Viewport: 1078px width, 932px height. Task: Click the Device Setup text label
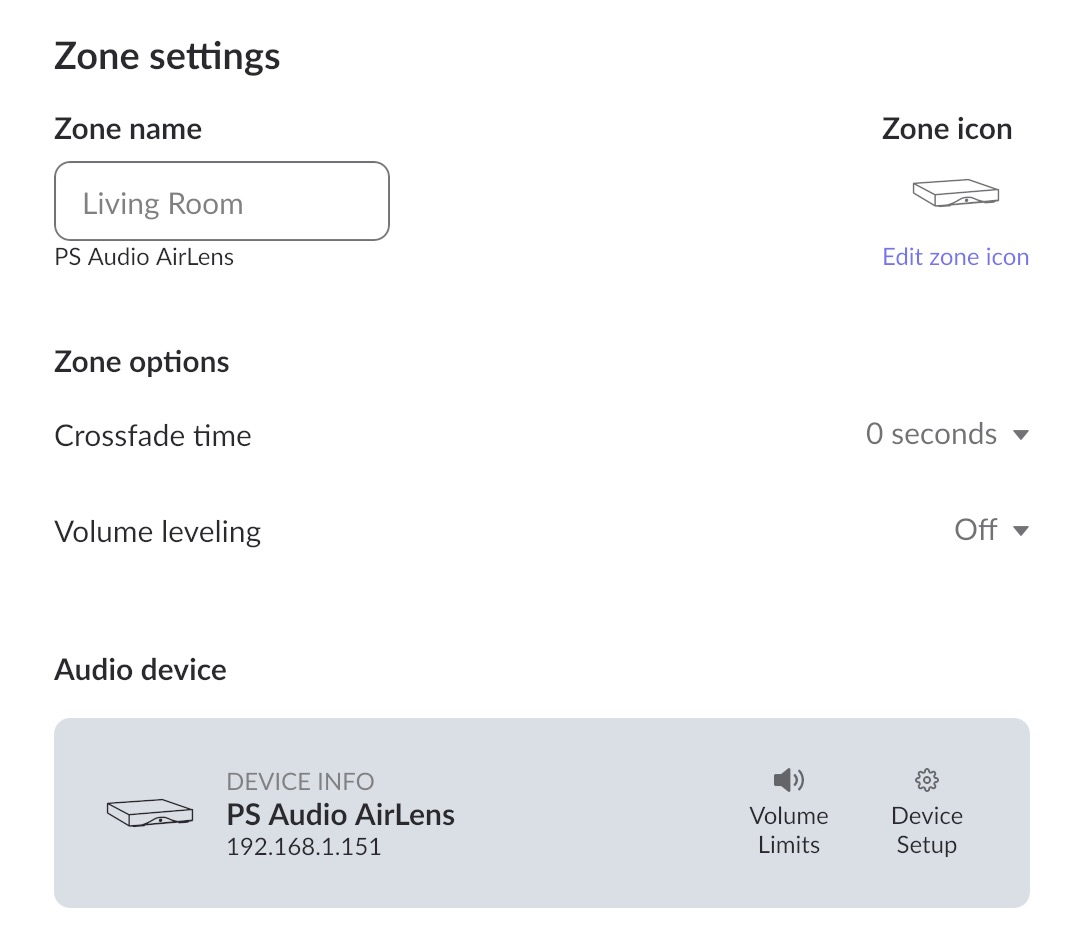click(927, 830)
